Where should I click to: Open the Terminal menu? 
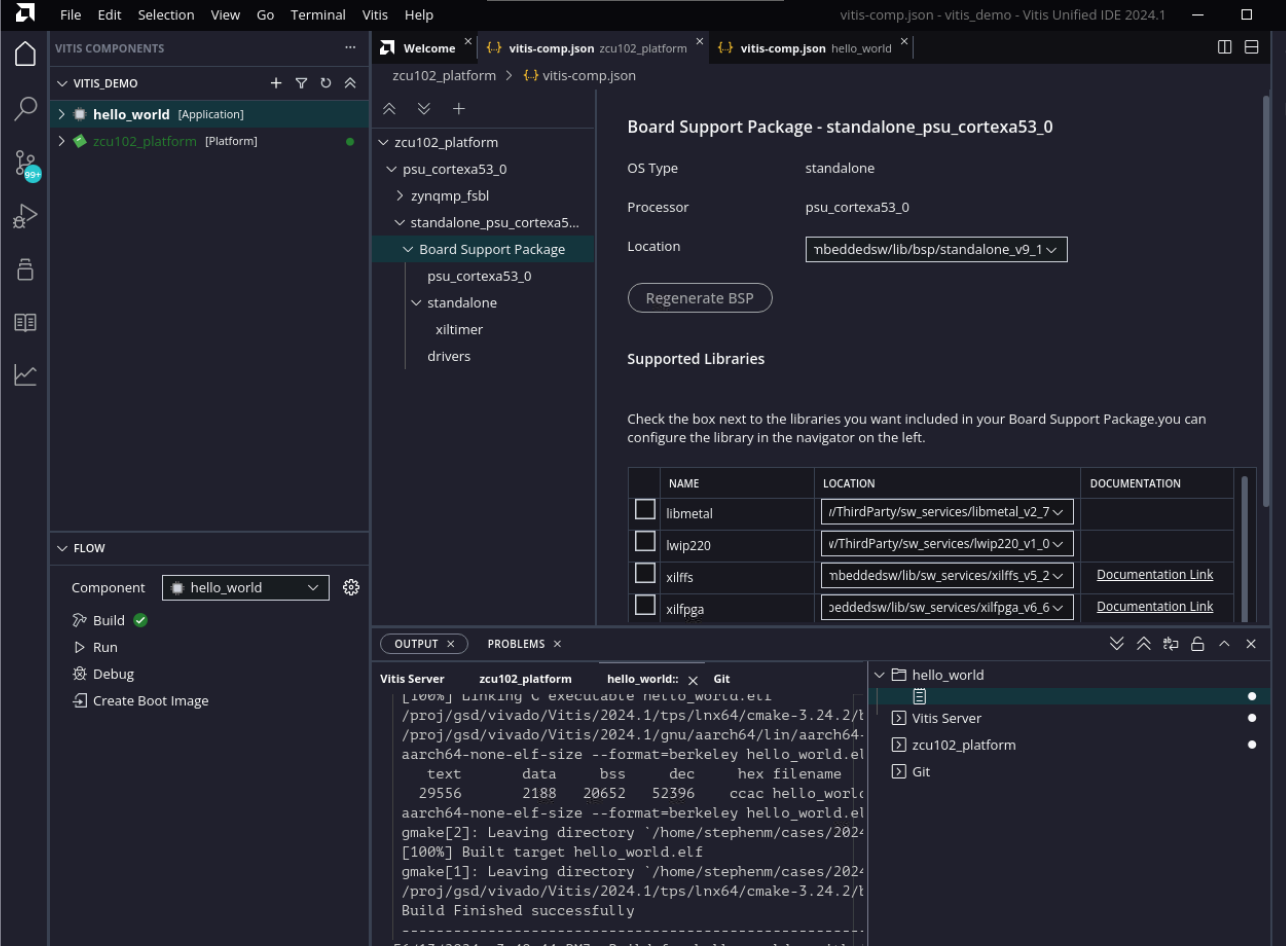pyautogui.click(x=318, y=15)
